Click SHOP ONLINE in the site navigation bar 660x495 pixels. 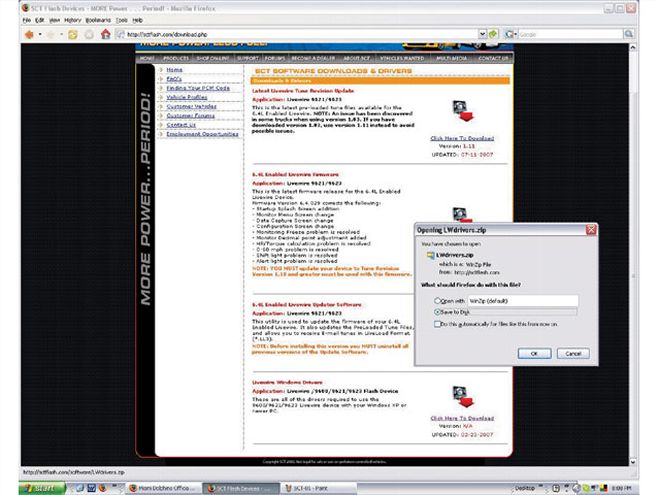213,58
